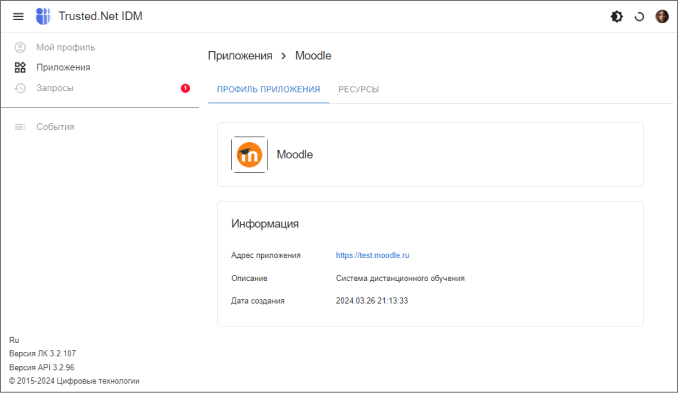This screenshot has height=393, width=678.
Task: Click the red notification badge on Запросы
Action: coord(185,88)
